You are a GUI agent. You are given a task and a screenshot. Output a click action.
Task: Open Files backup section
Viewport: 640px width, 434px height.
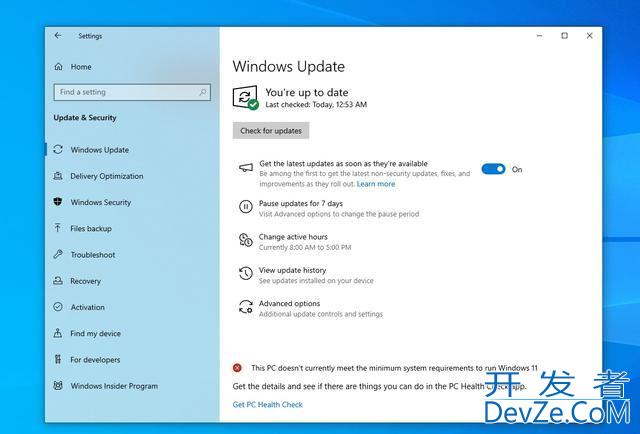tap(91, 229)
